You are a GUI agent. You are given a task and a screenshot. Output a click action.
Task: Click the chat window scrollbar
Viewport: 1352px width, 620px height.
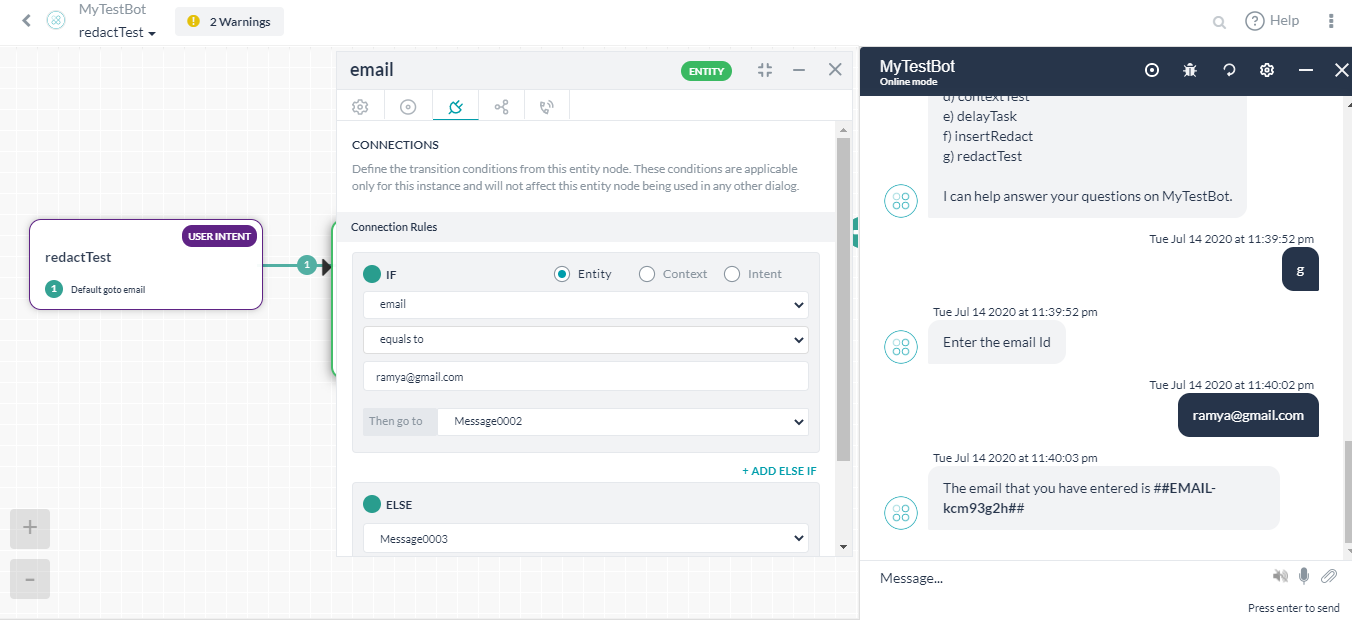click(1347, 490)
